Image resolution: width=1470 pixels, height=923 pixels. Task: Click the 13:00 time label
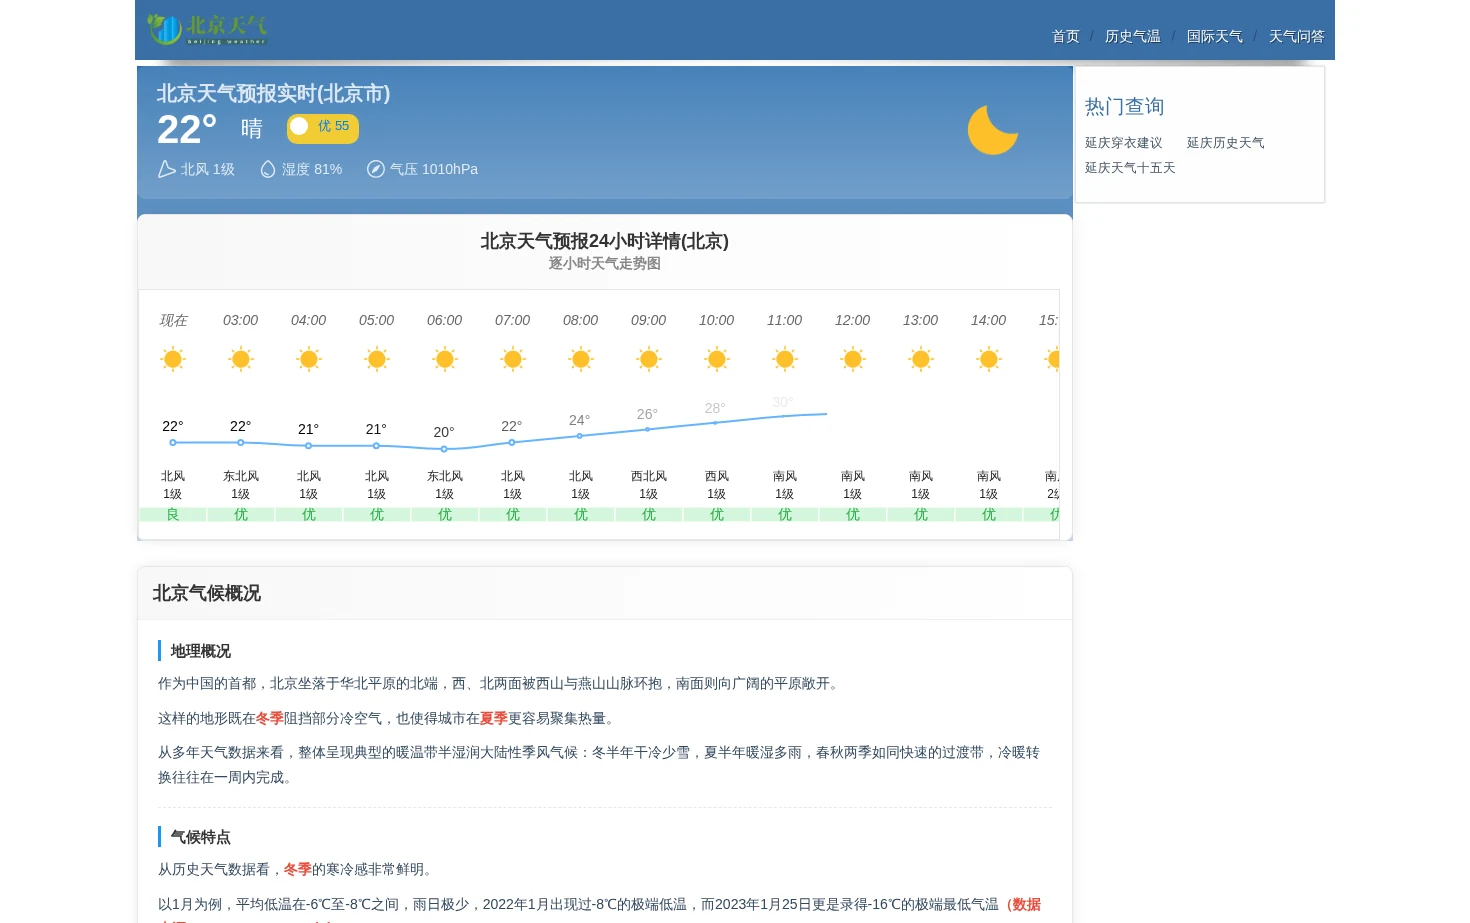pyautogui.click(x=921, y=320)
